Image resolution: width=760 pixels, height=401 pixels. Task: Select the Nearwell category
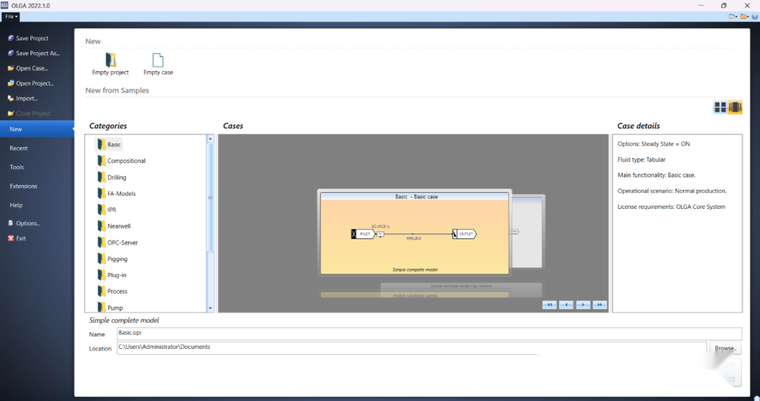pyautogui.click(x=114, y=226)
